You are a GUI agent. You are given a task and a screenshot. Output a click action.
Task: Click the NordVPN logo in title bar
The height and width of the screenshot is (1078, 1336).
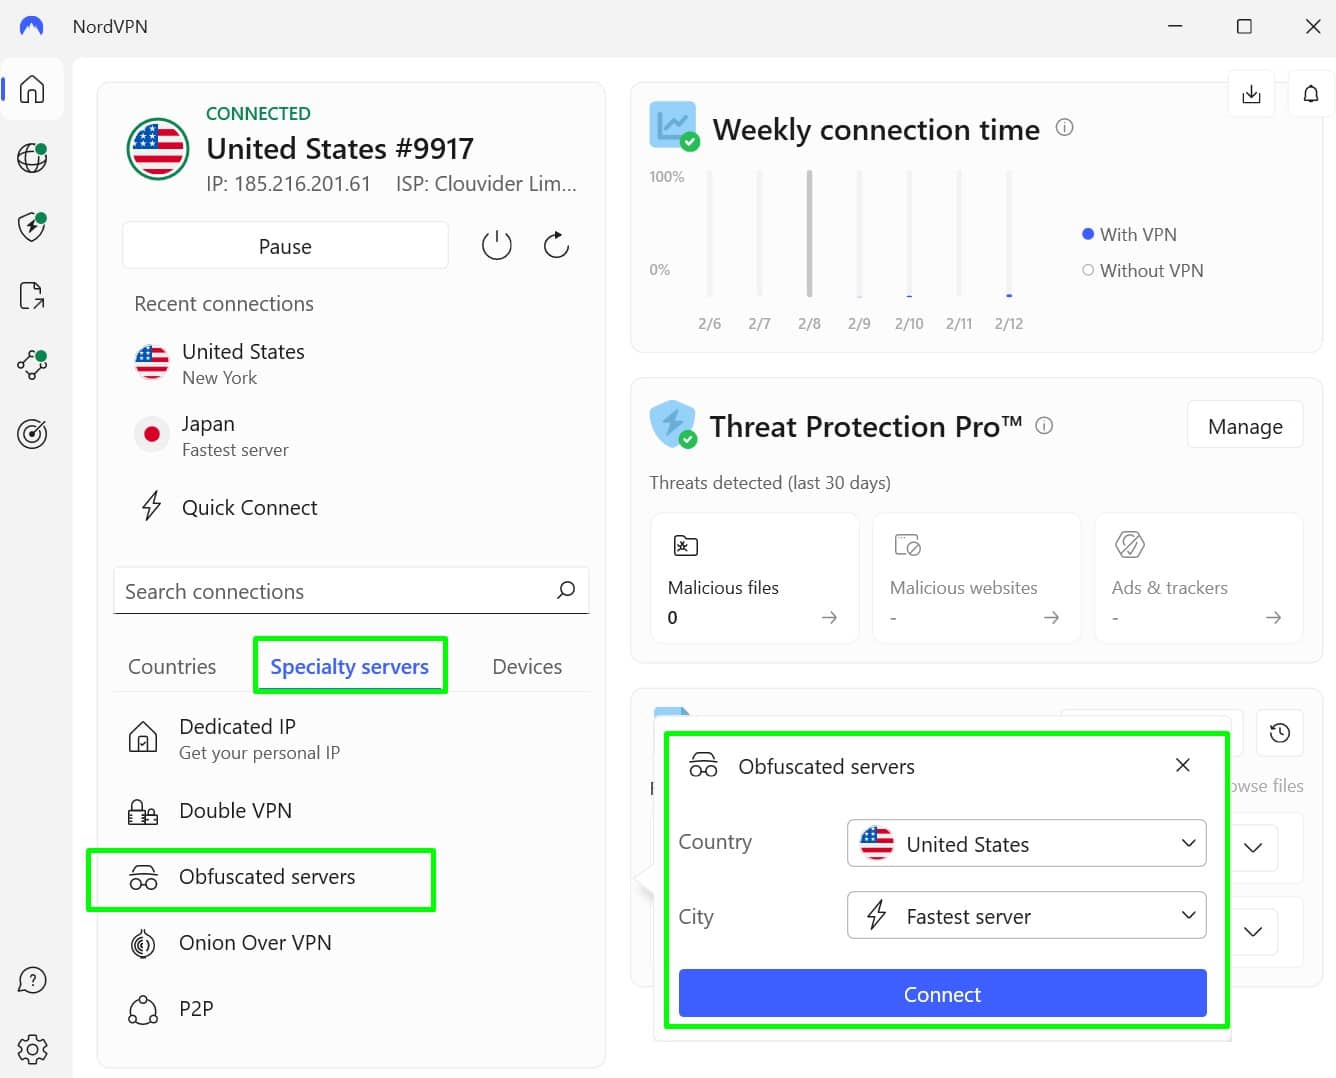point(32,26)
